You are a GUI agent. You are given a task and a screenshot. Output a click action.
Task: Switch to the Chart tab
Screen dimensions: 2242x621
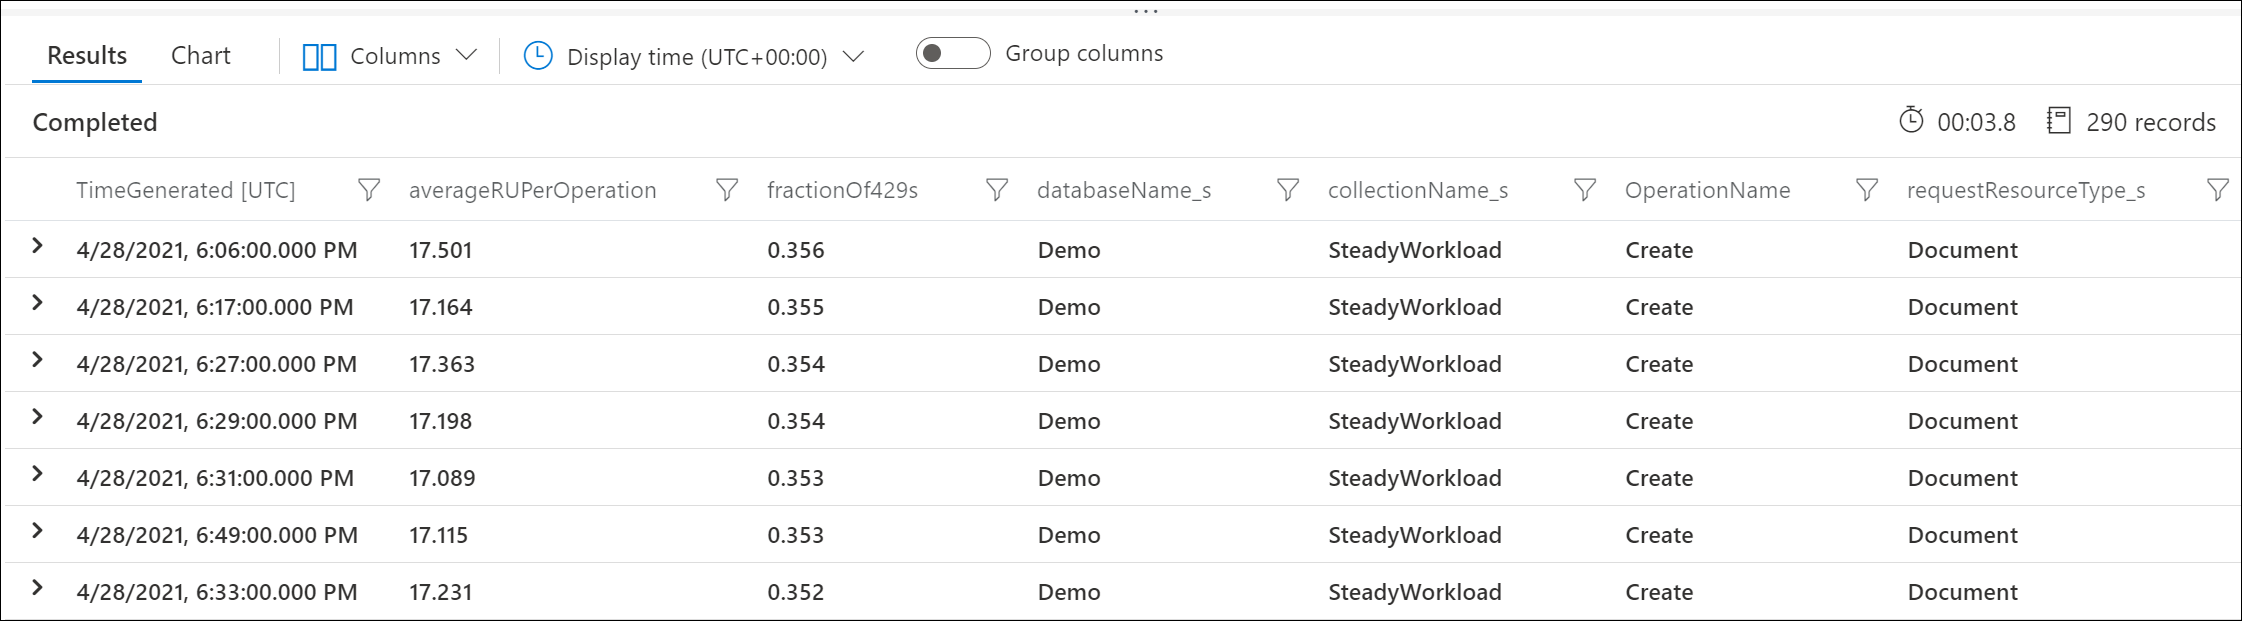coord(200,56)
